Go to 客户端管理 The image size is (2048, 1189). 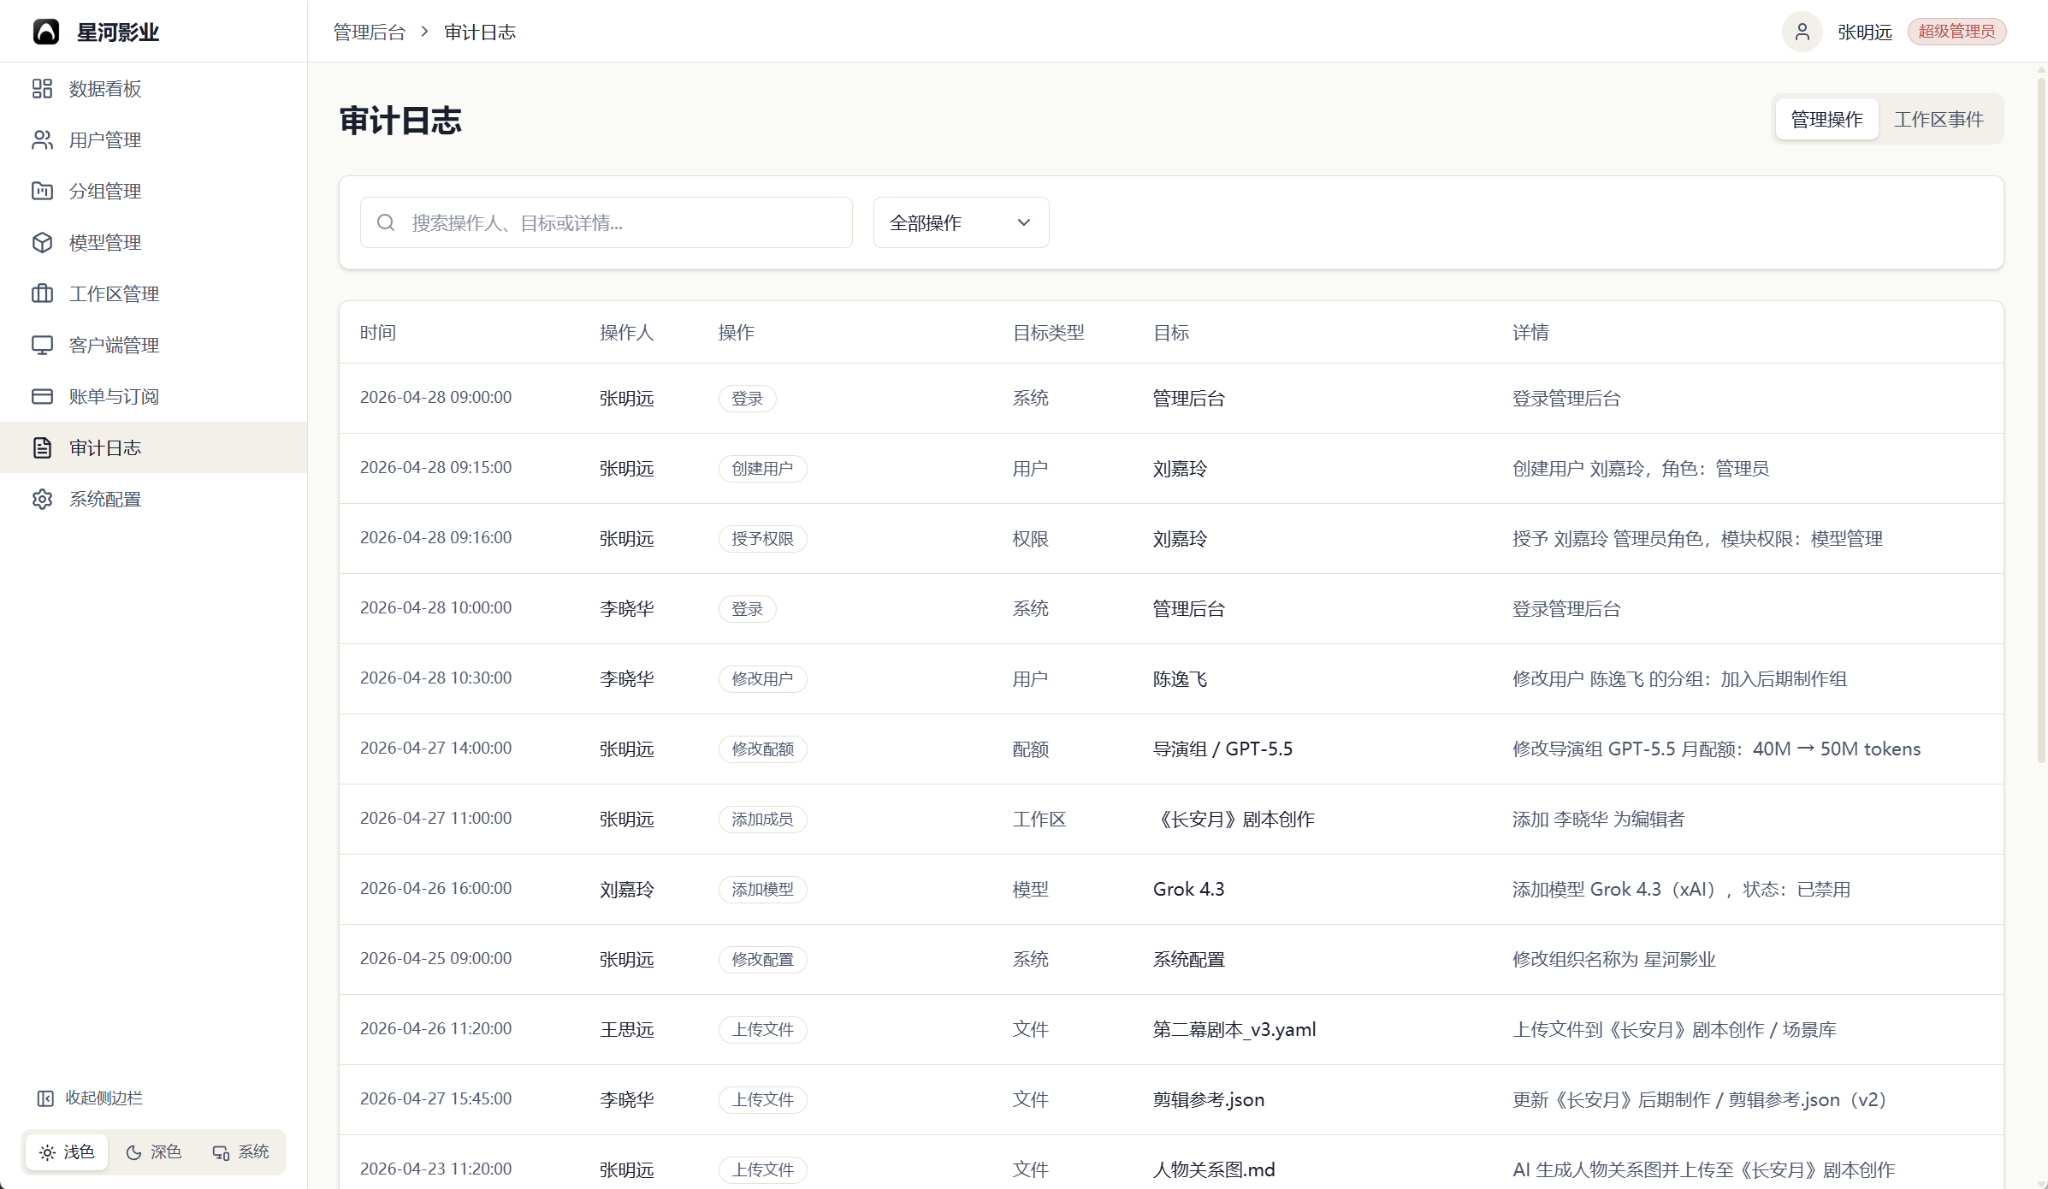point(153,345)
